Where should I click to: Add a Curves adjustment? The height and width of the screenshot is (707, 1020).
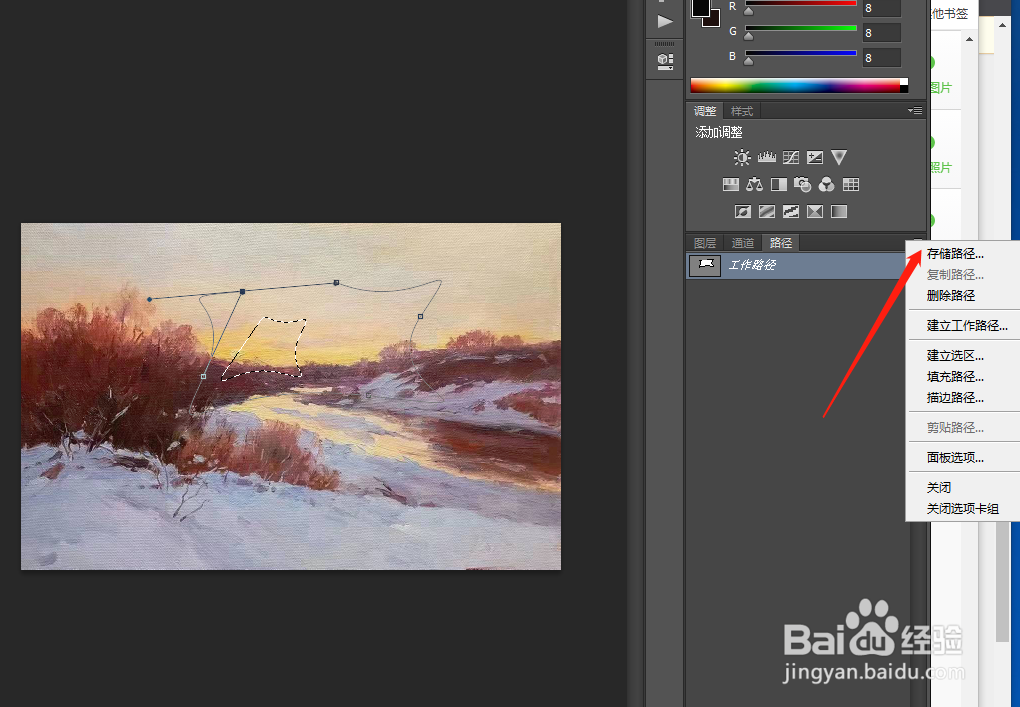click(x=790, y=157)
